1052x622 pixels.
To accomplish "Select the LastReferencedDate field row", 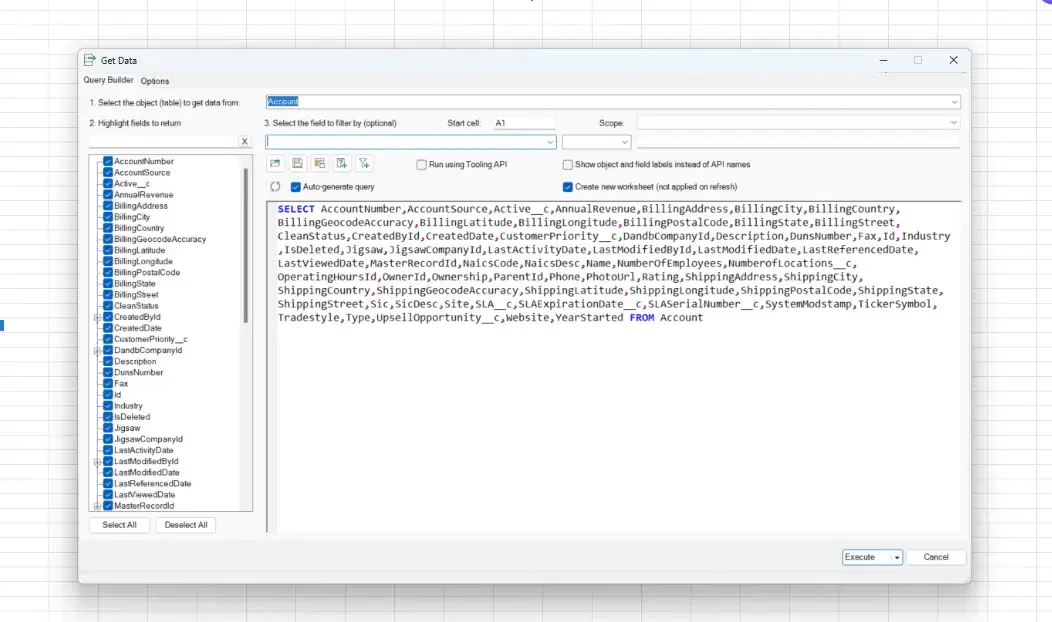I will (152, 484).
